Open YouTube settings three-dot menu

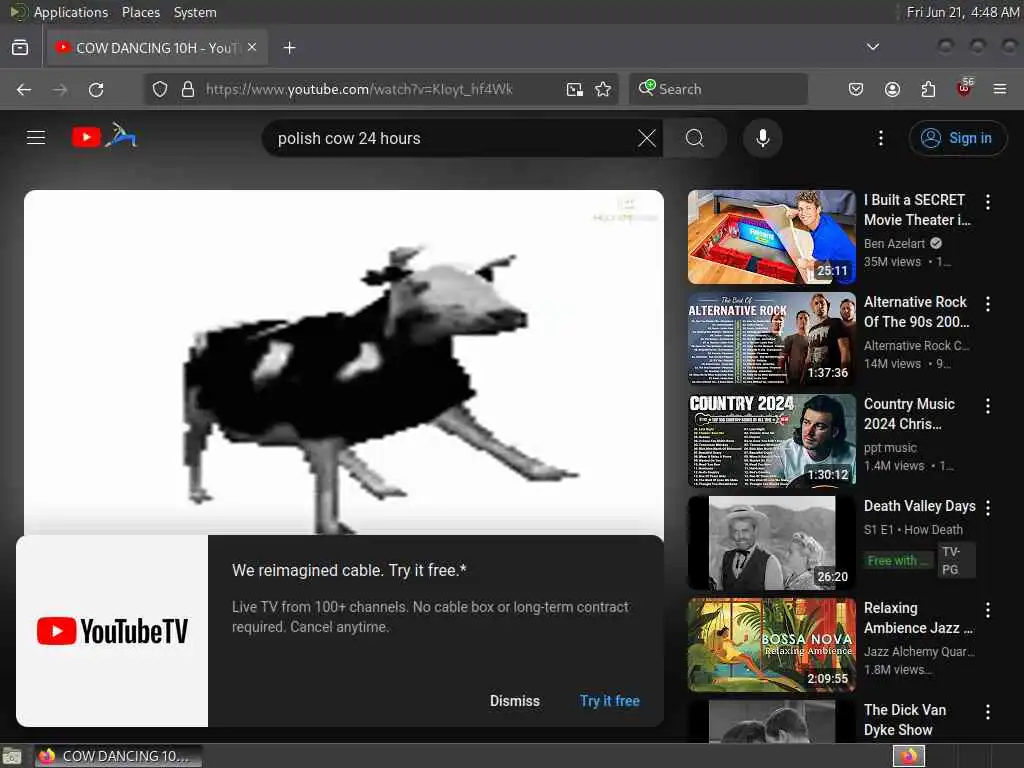880,138
